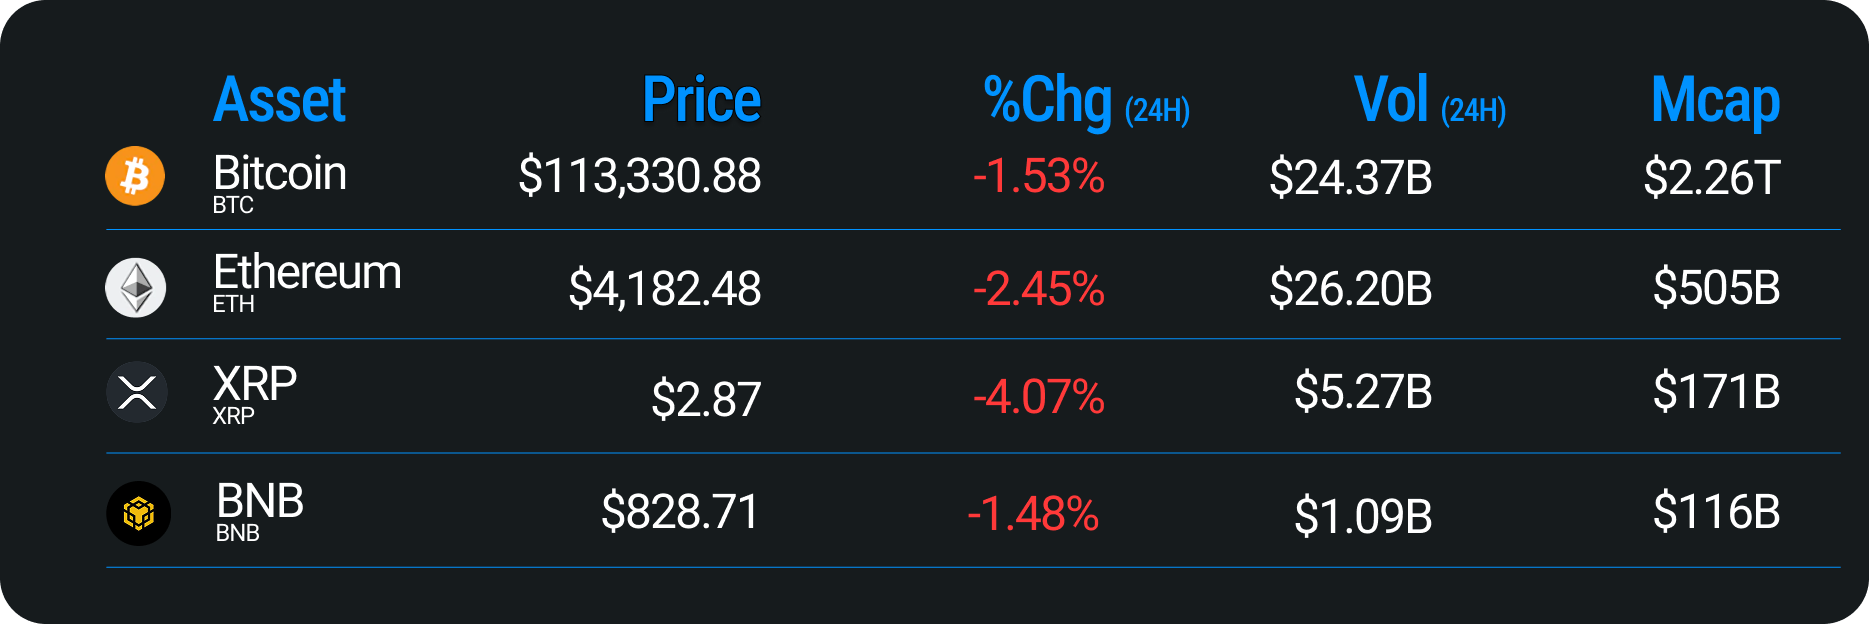The height and width of the screenshot is (624, 1869).
Task: Click the Vol (24H) column header
Action: [1429, 102]
